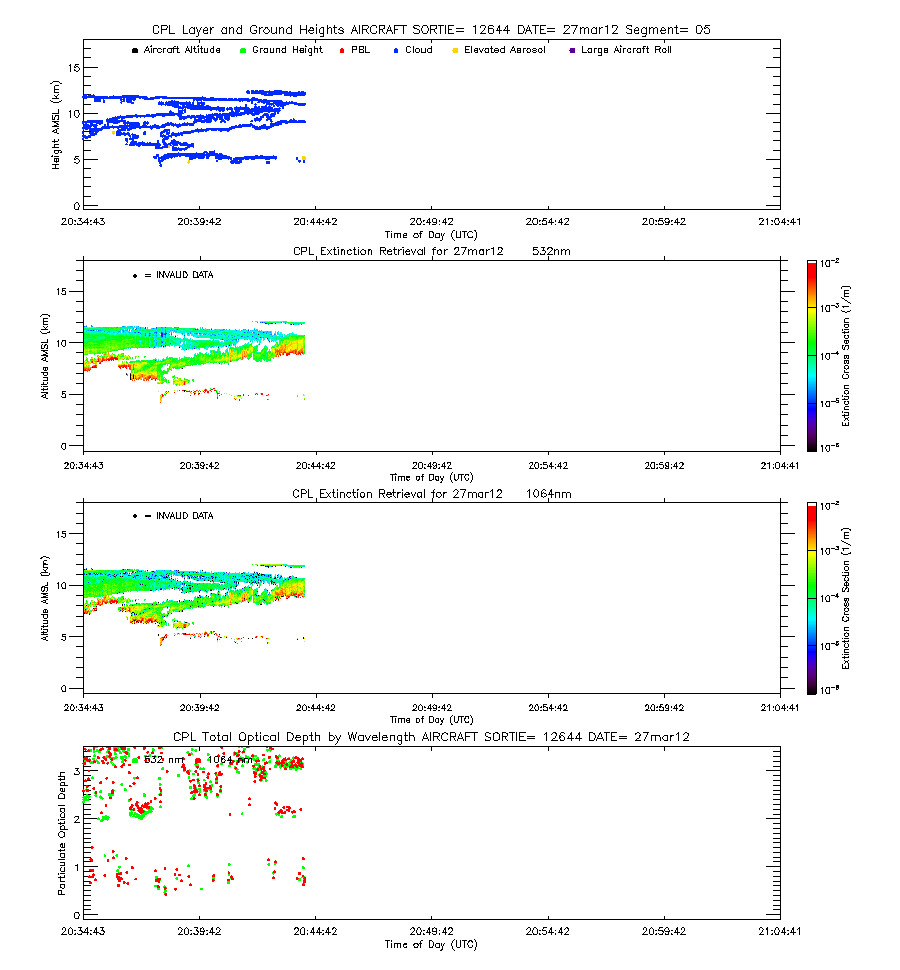Click 'Extinction Cross Section (1/m)' beside 532nm colorbar

coord(846,356)
